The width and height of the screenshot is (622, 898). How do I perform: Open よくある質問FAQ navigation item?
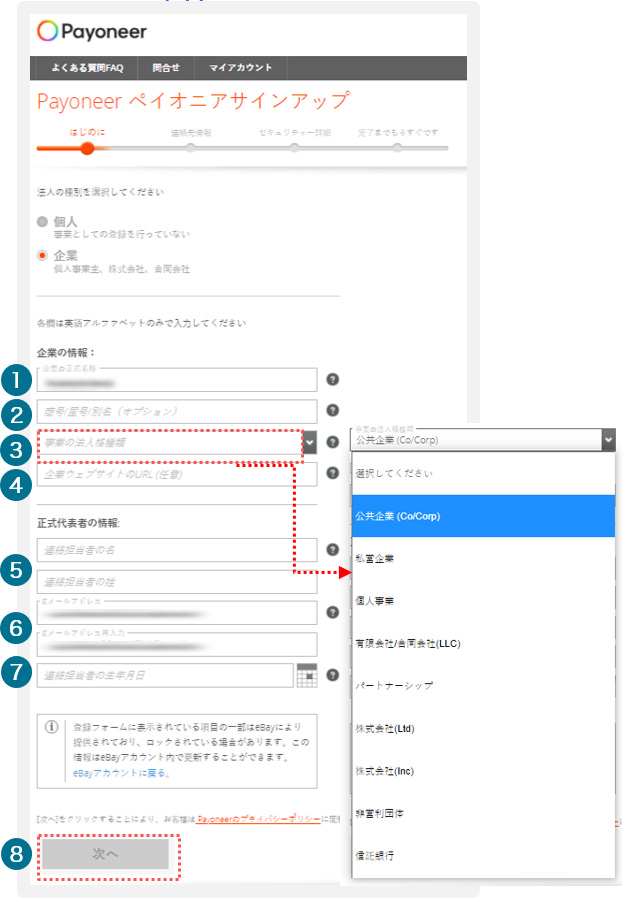[87, 68]
